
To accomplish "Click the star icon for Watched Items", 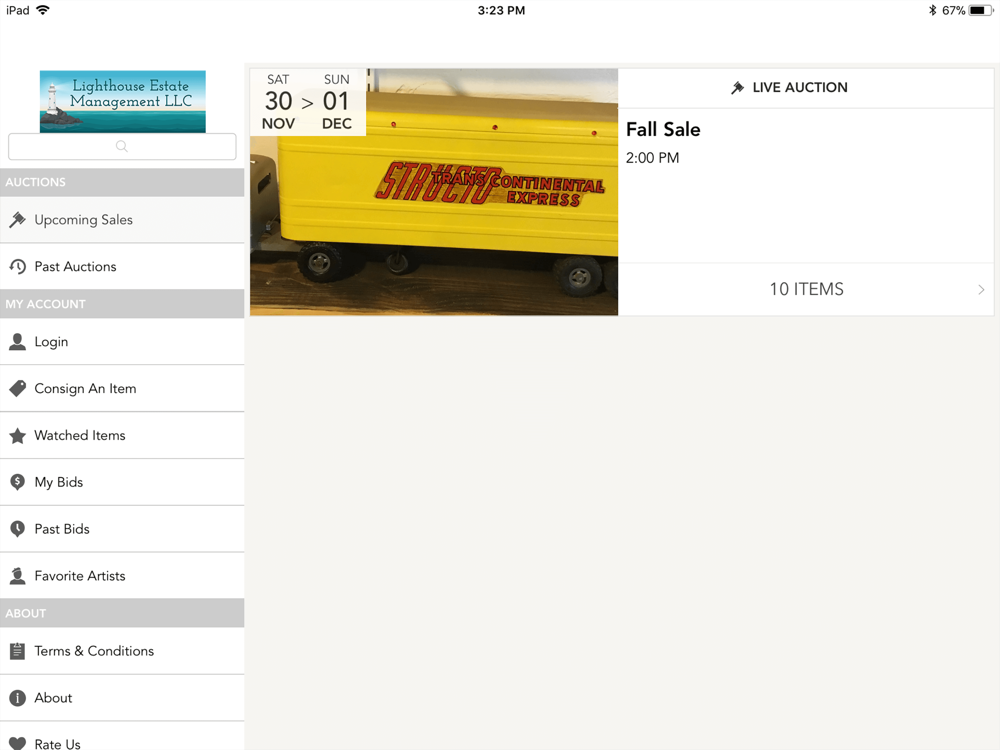I will (18, 436).
